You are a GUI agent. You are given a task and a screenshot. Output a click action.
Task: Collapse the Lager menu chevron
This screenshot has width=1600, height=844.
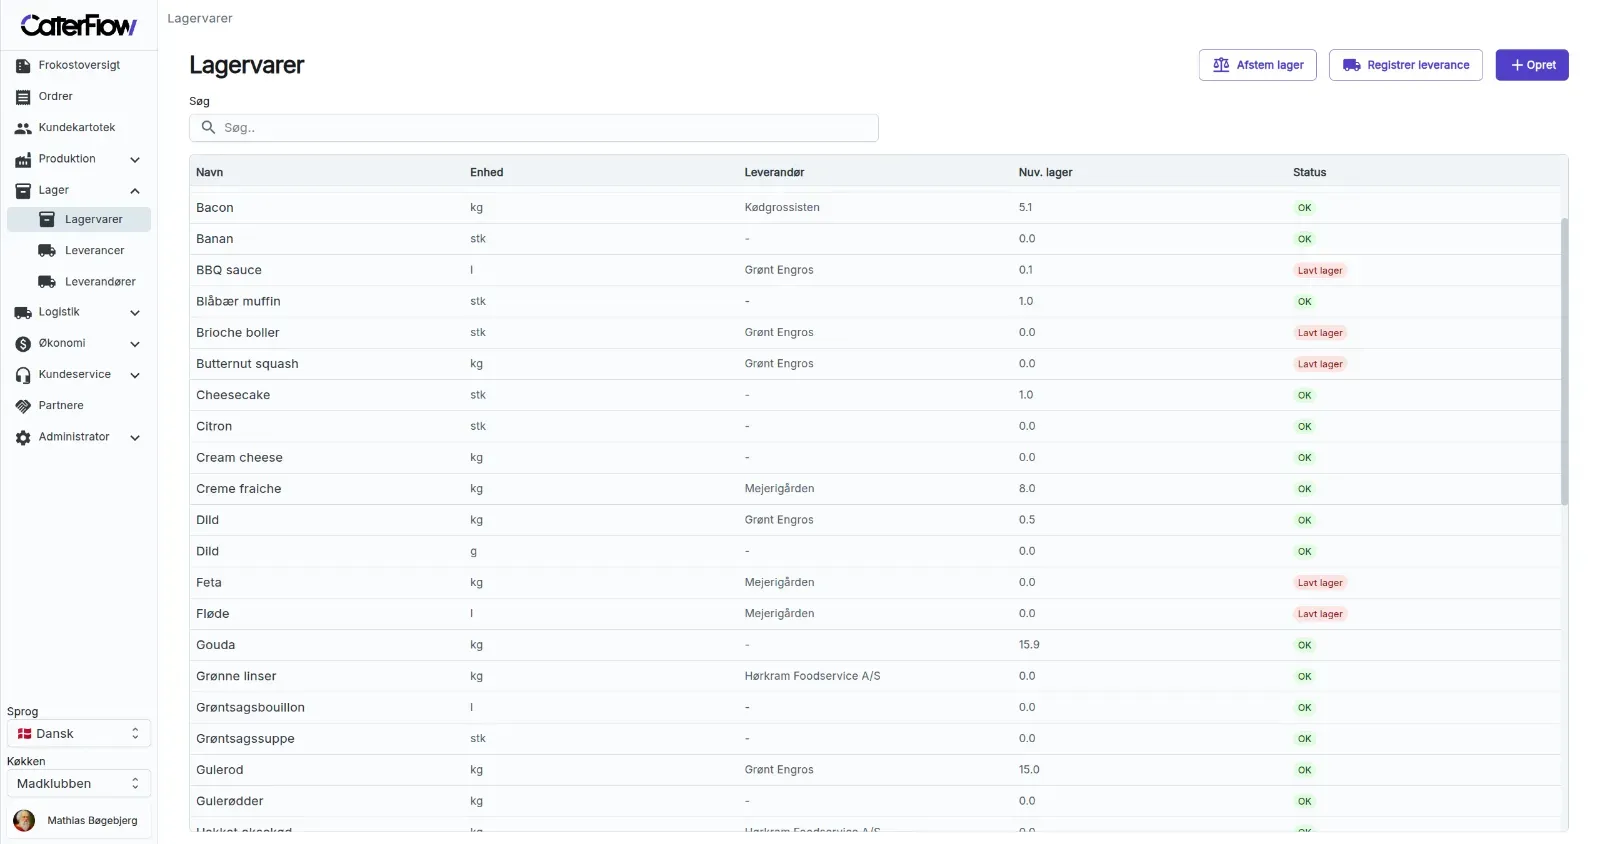tap(135, 191)
